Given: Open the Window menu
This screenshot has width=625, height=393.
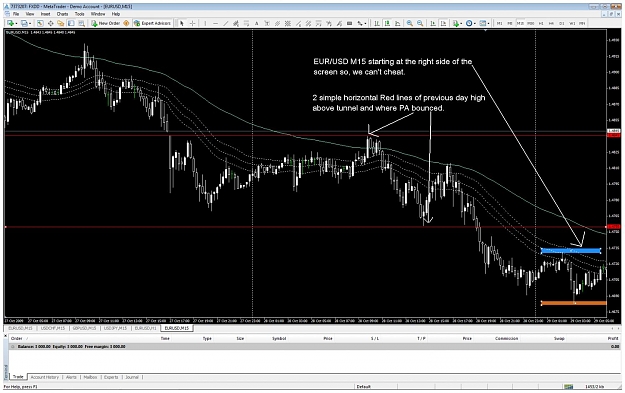Looking at the screenshot, I should click(x=98, y=14).
